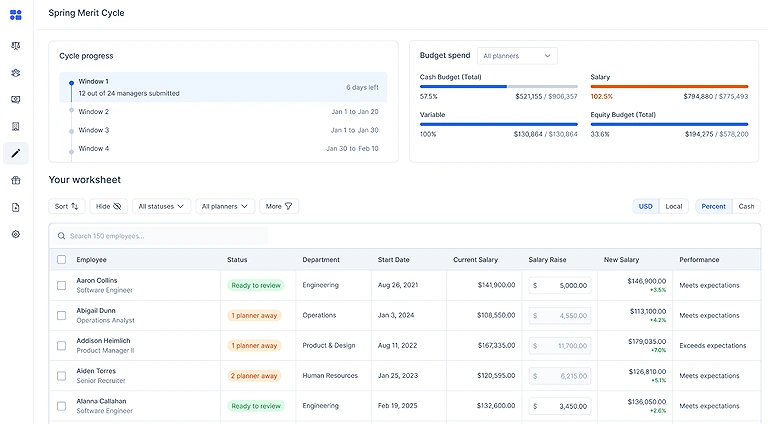The height and width of the screenshot is (424, 768).
Task: Click the Current Salary column header
Action: pyautogui.click(x=475, y=260)
